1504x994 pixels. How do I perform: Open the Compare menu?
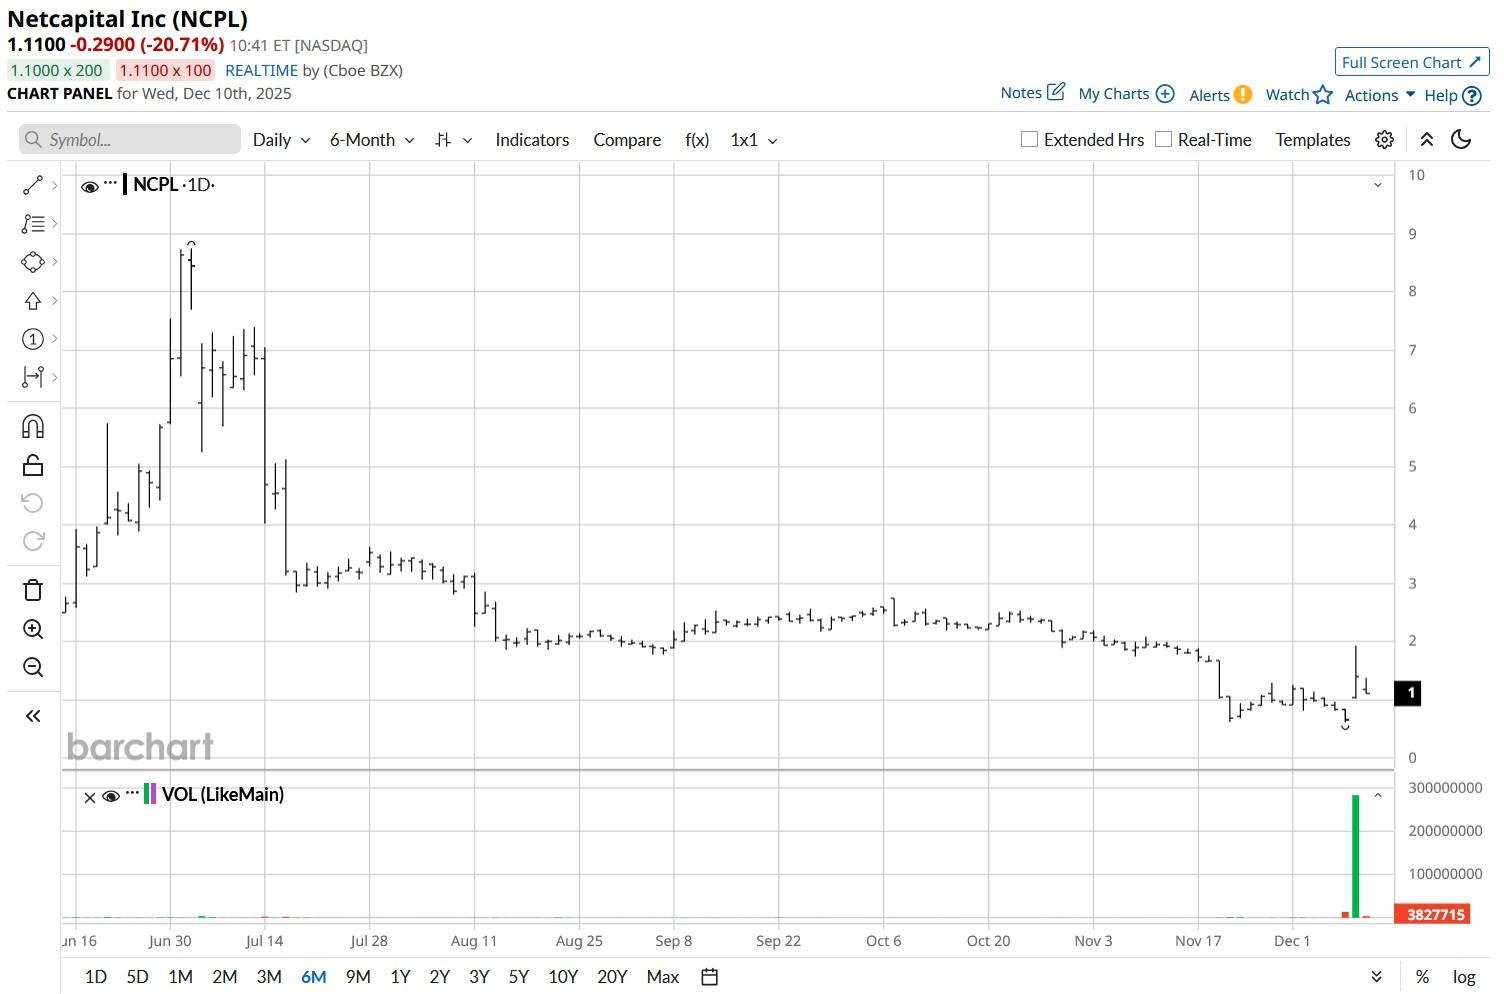click(627, 140)
